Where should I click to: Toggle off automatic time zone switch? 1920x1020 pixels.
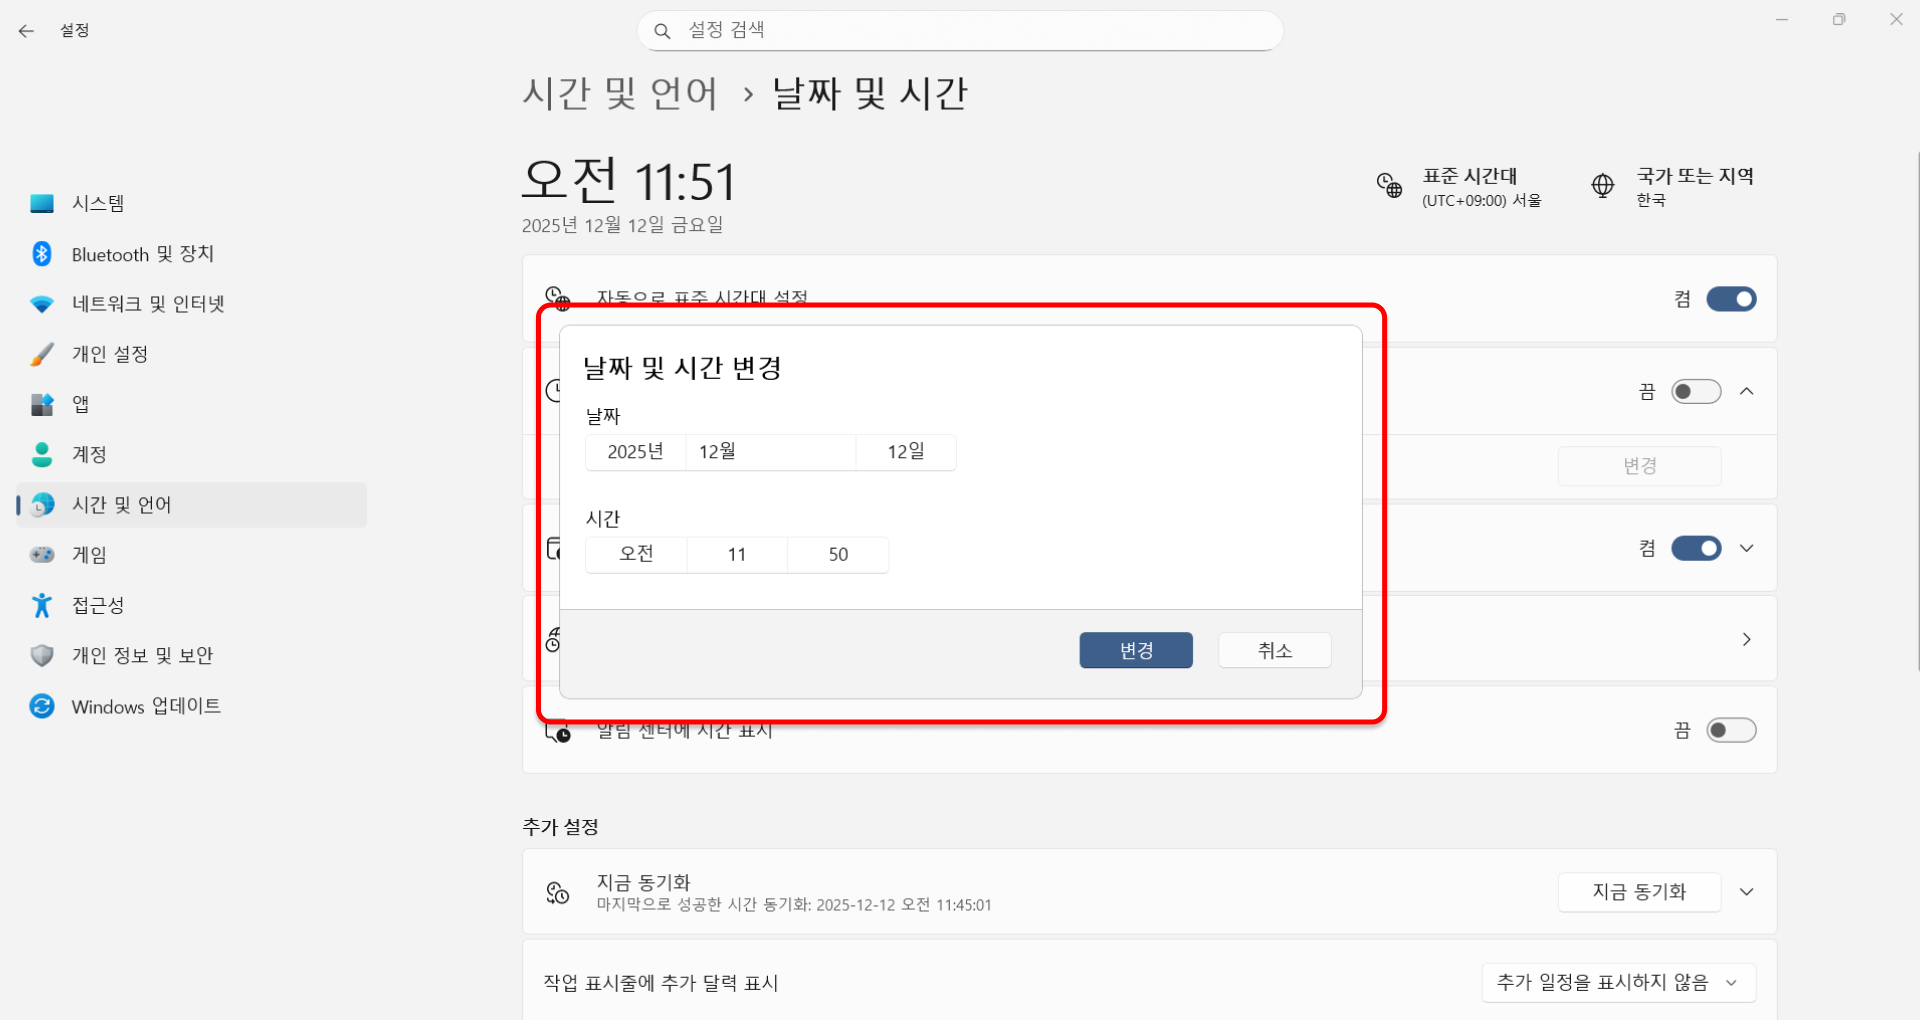(x=1731, y=299)
